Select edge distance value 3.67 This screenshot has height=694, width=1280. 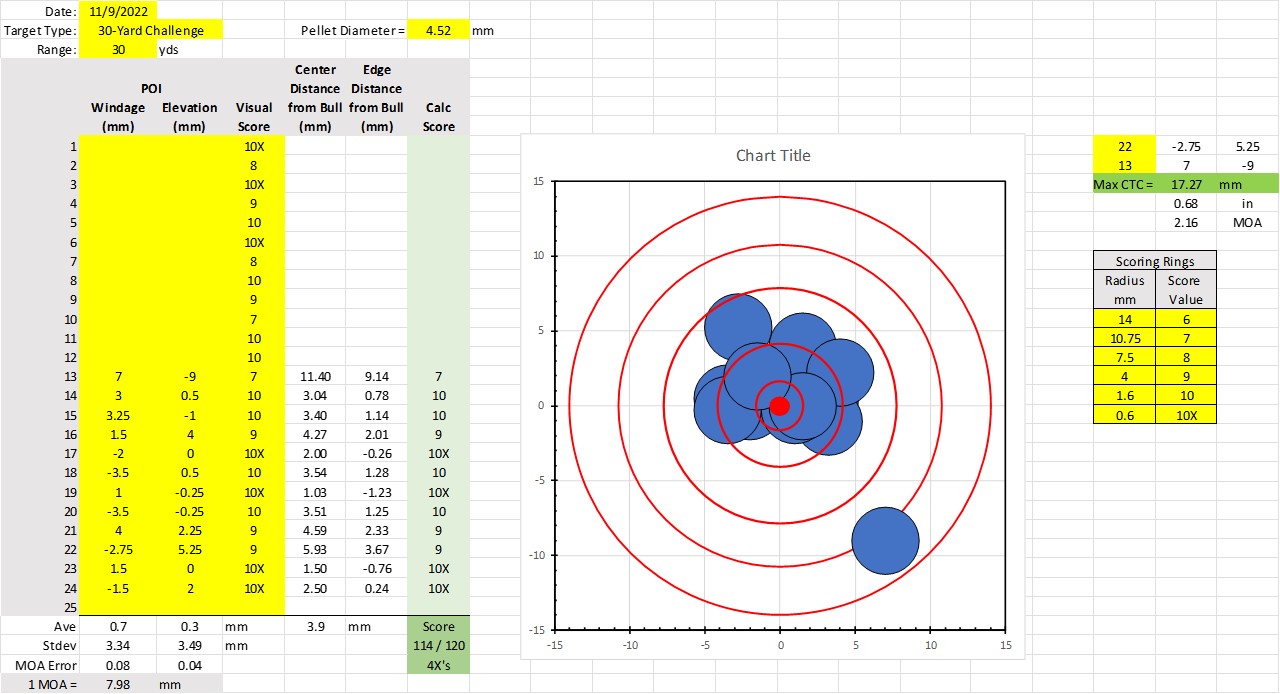tap(377, 550)
